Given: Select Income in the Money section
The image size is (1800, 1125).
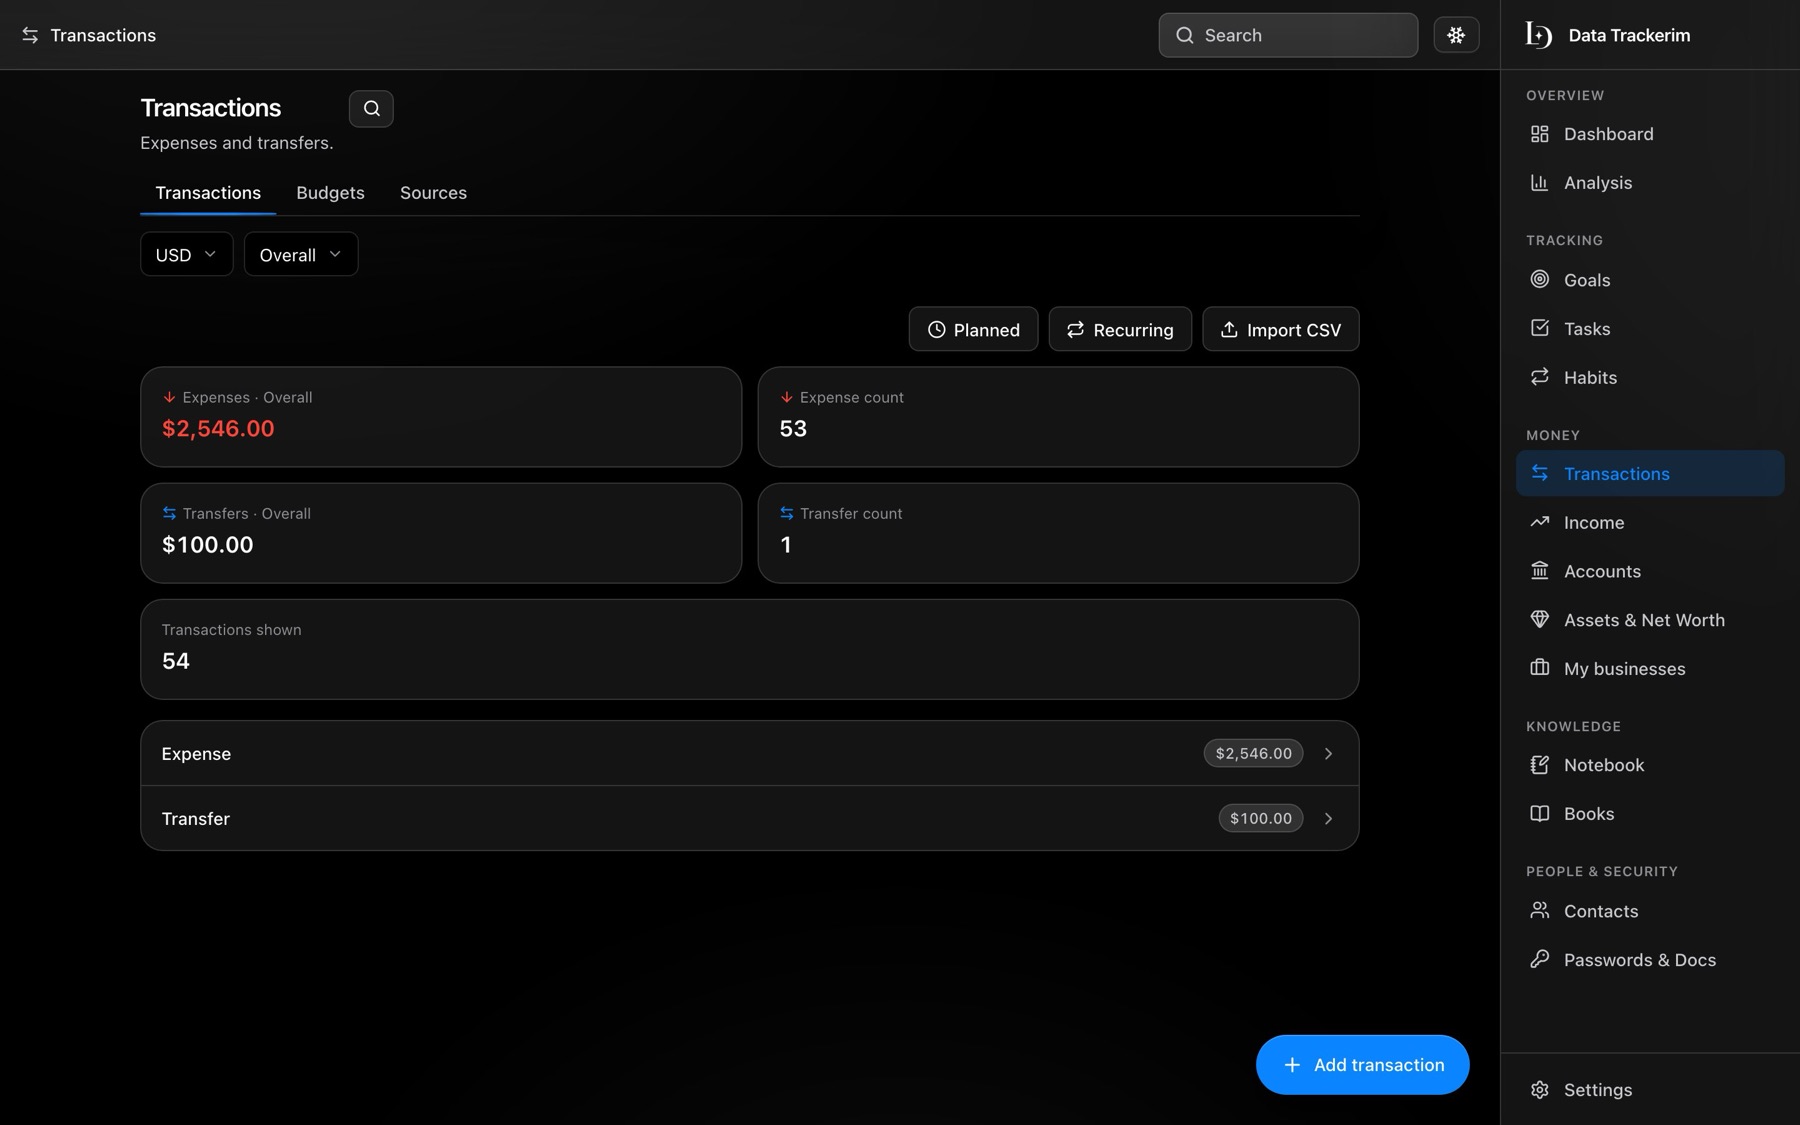Looking at the screenshot, I should tap(1650, 523).
